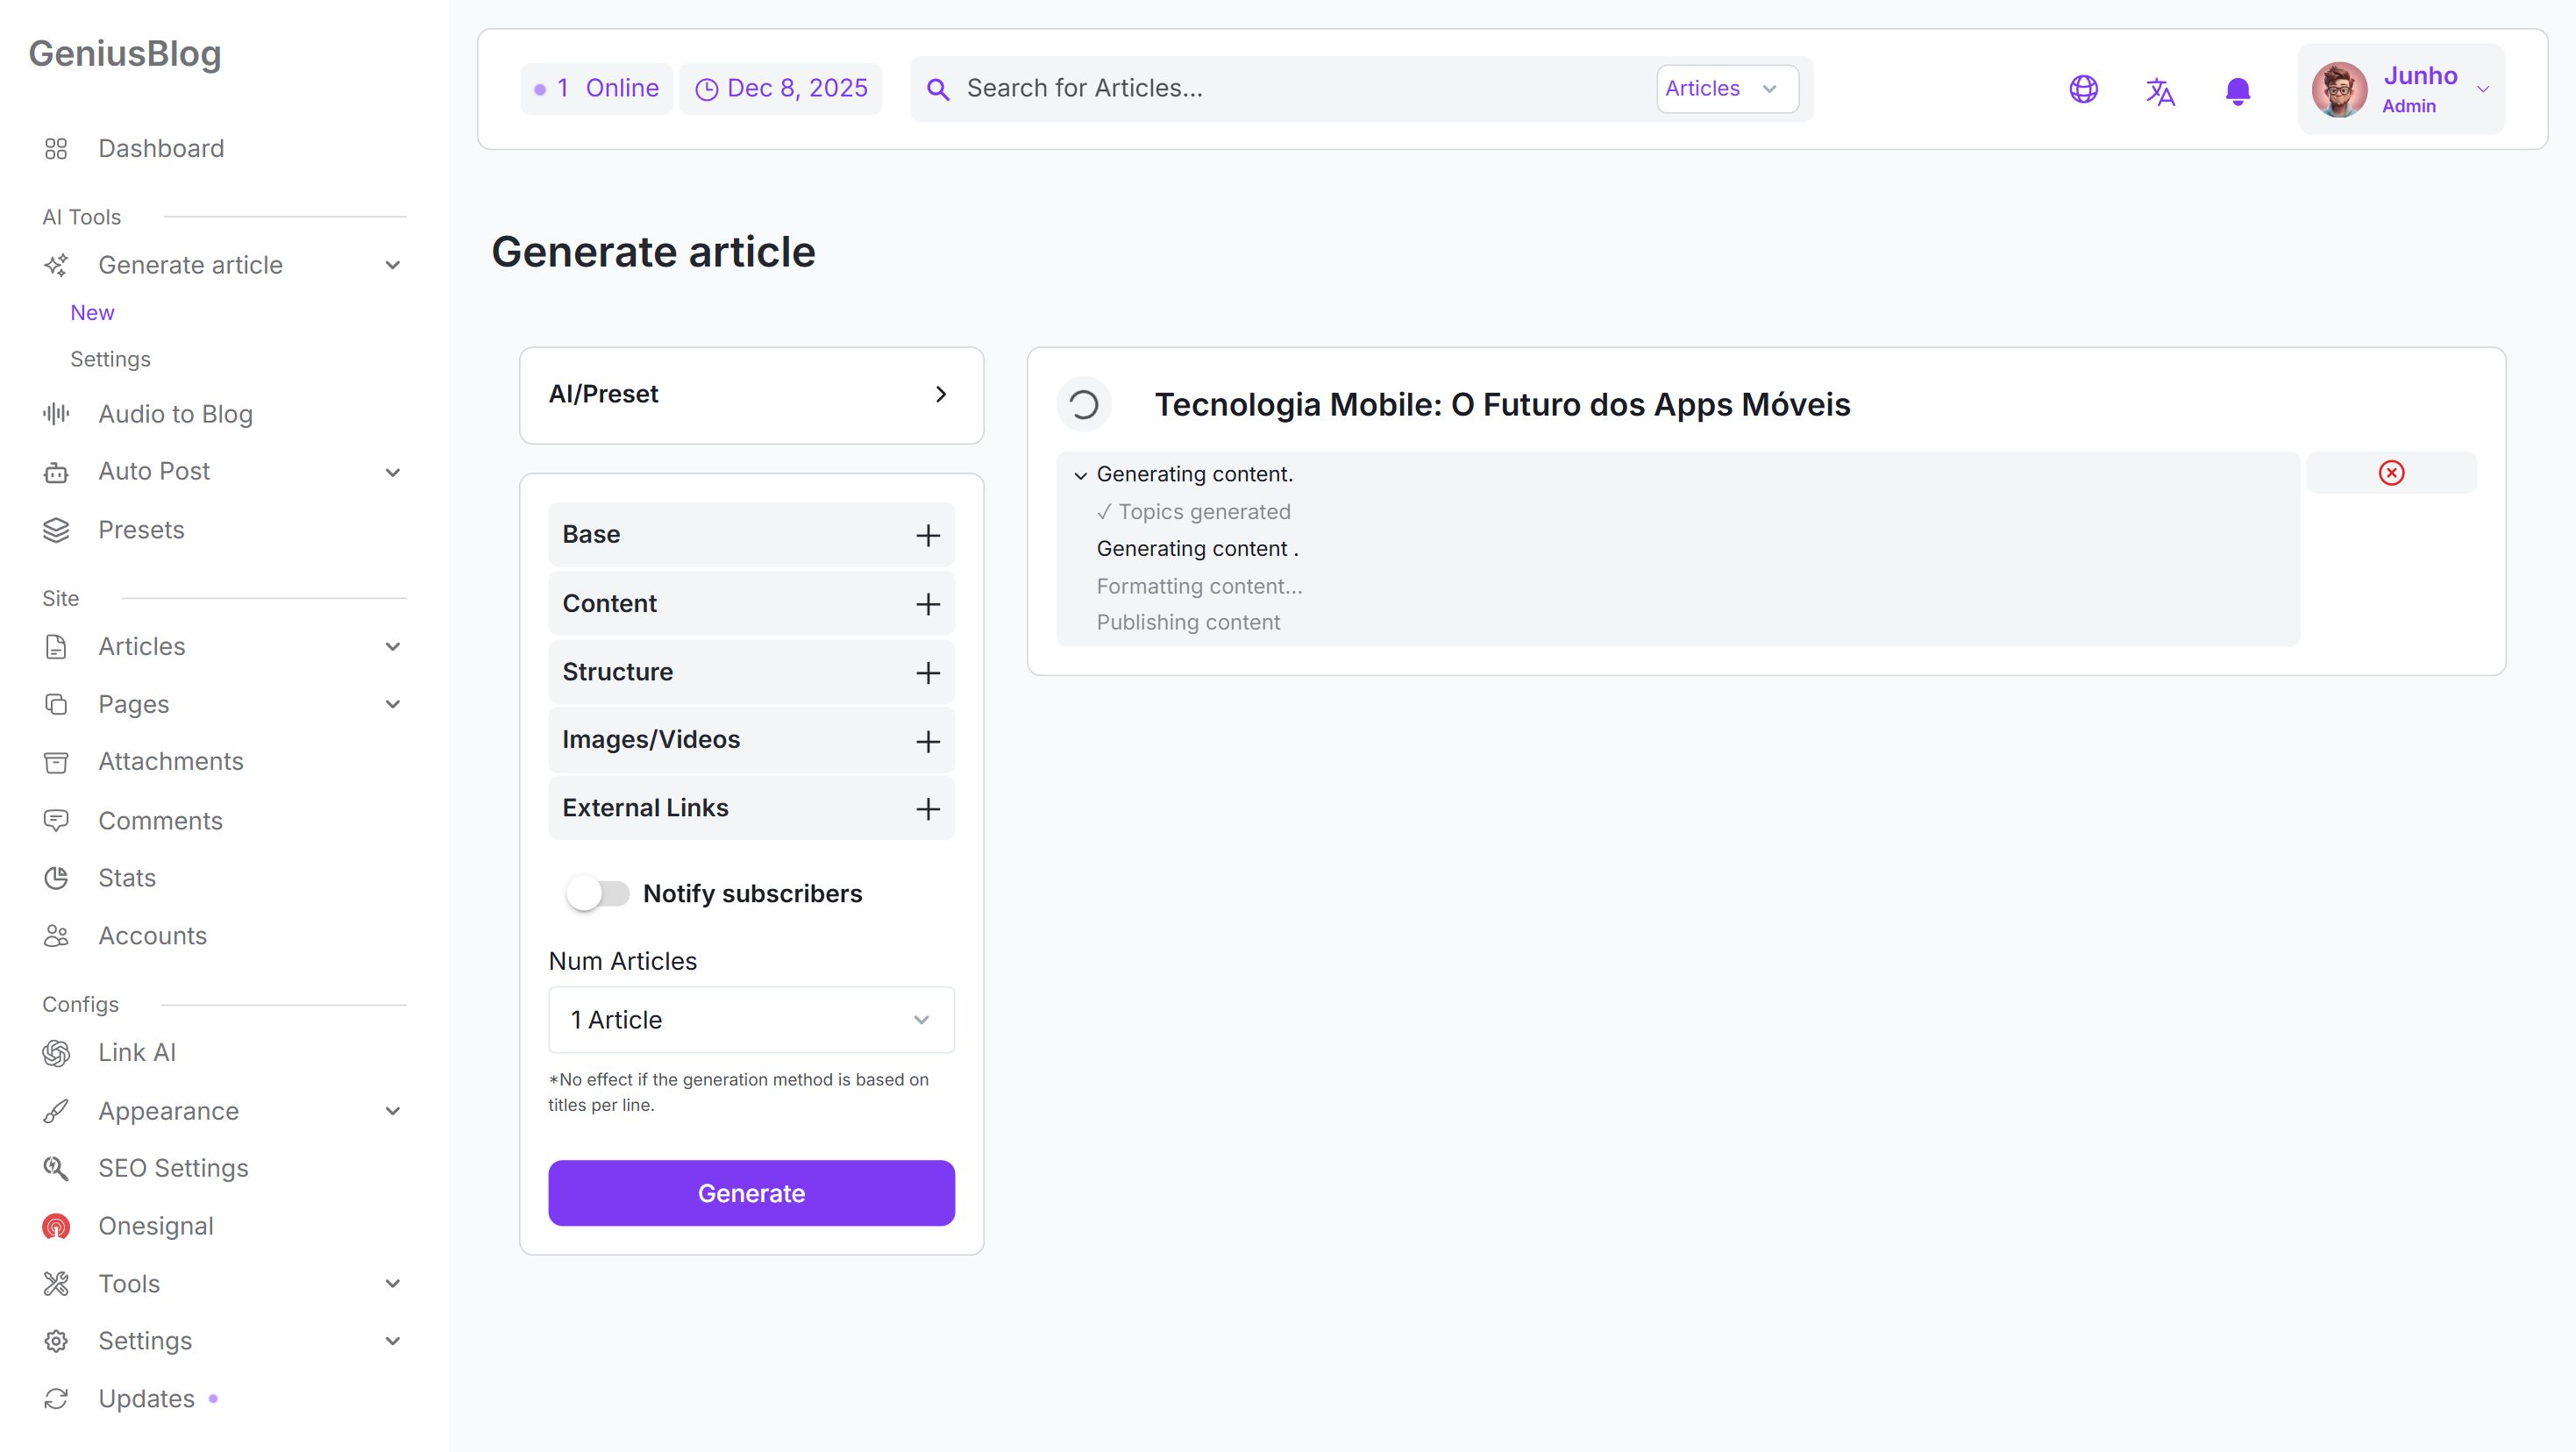This screenshot has height=1452, width=2576.
Task: Open Num Articles dropdown
Action: point(751,1020)
